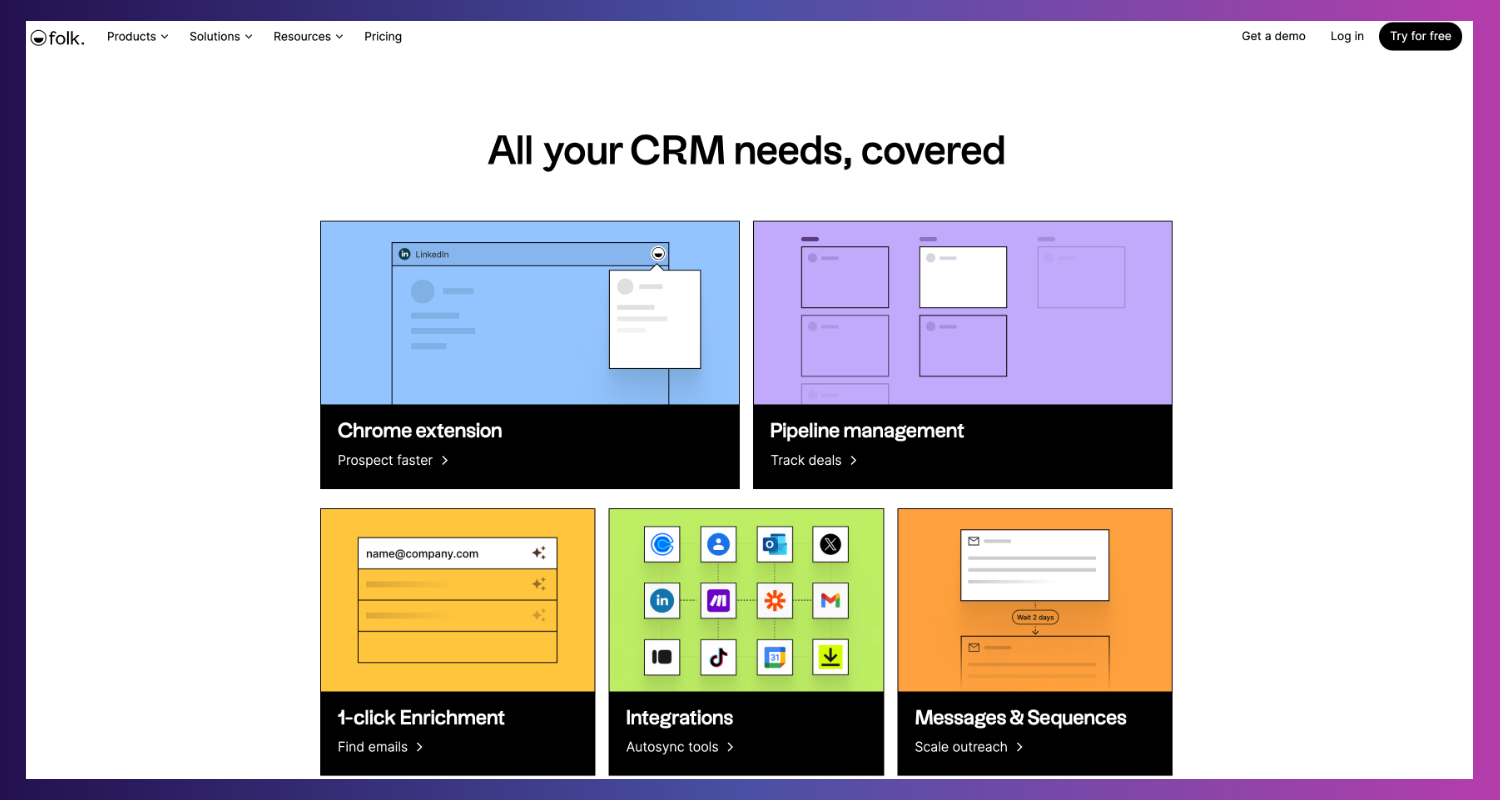Viewport: 1500px width, 800px height.
Task: Click the Try for free button
Action: (x=1420, y=37)
